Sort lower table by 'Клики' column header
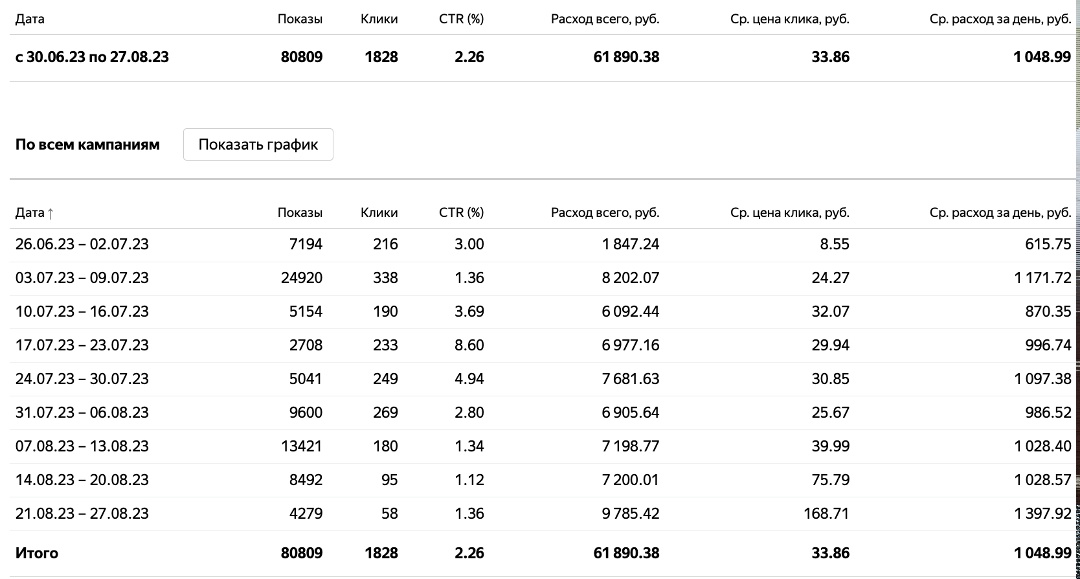This screenshot has height=579, width=1080. tap(379, 212)
